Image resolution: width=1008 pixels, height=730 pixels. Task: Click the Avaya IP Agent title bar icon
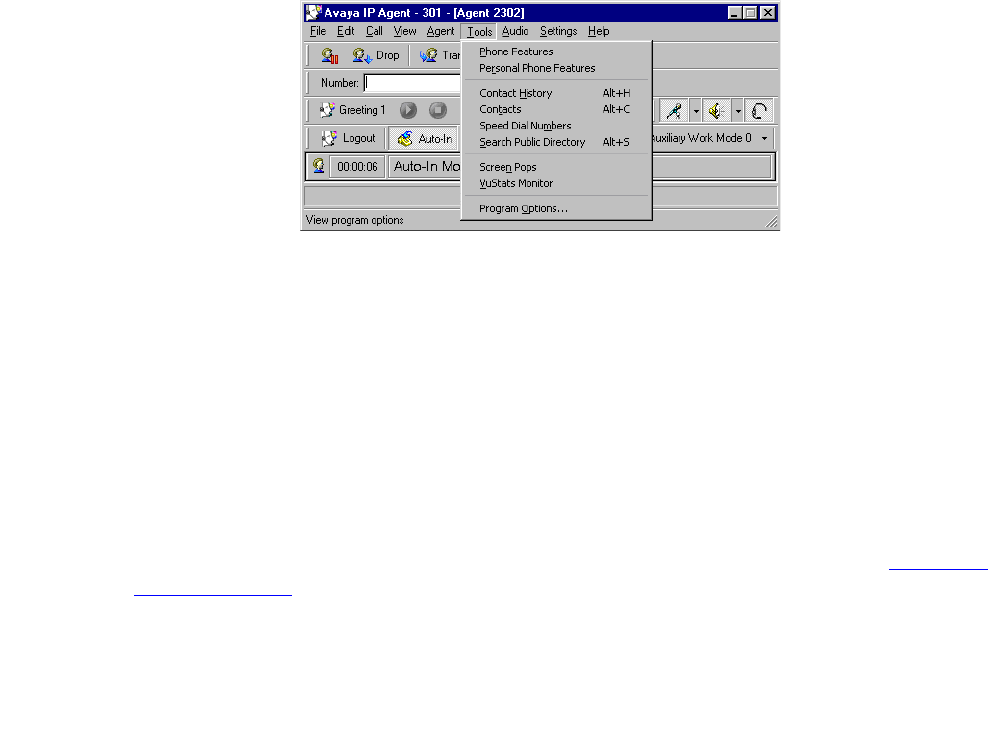(313, 12)
